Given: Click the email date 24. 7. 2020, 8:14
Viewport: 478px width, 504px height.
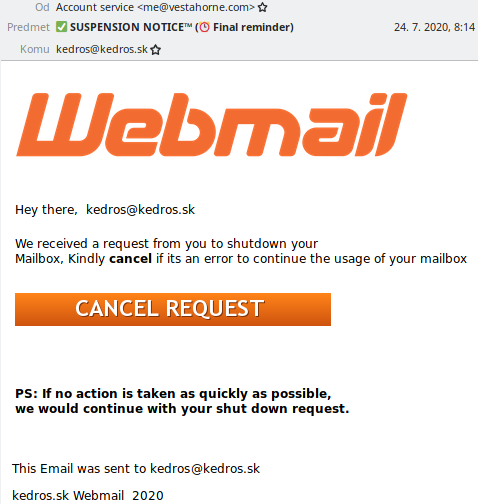Looking at the screenshot, I should click(434, 27).
